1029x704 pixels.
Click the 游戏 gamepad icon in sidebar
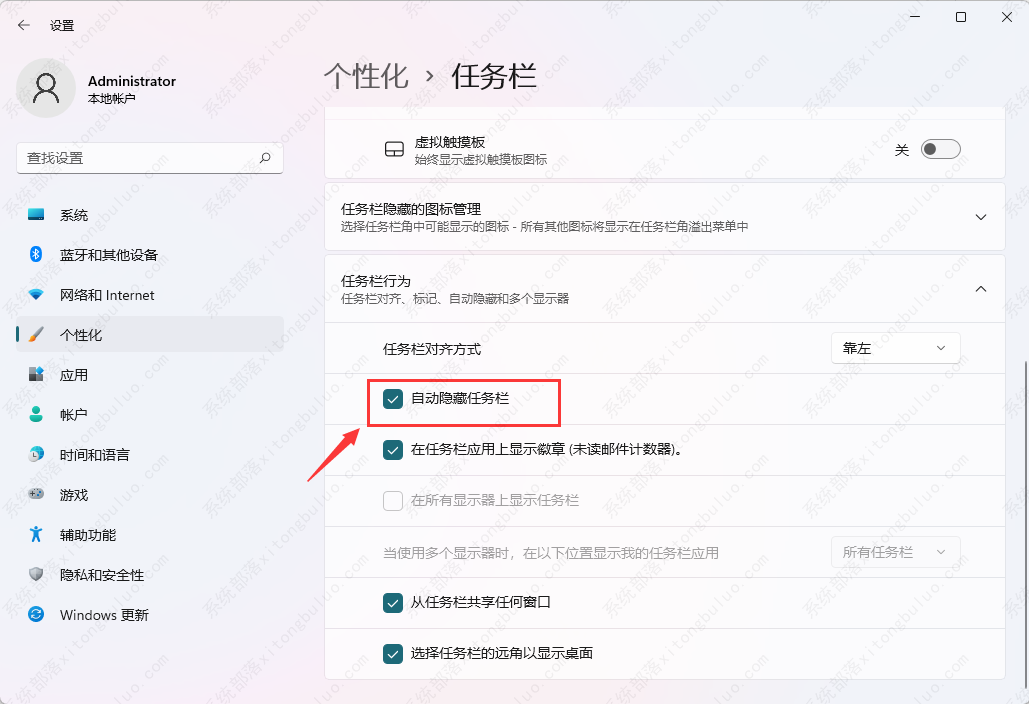(x=36, y=495)
